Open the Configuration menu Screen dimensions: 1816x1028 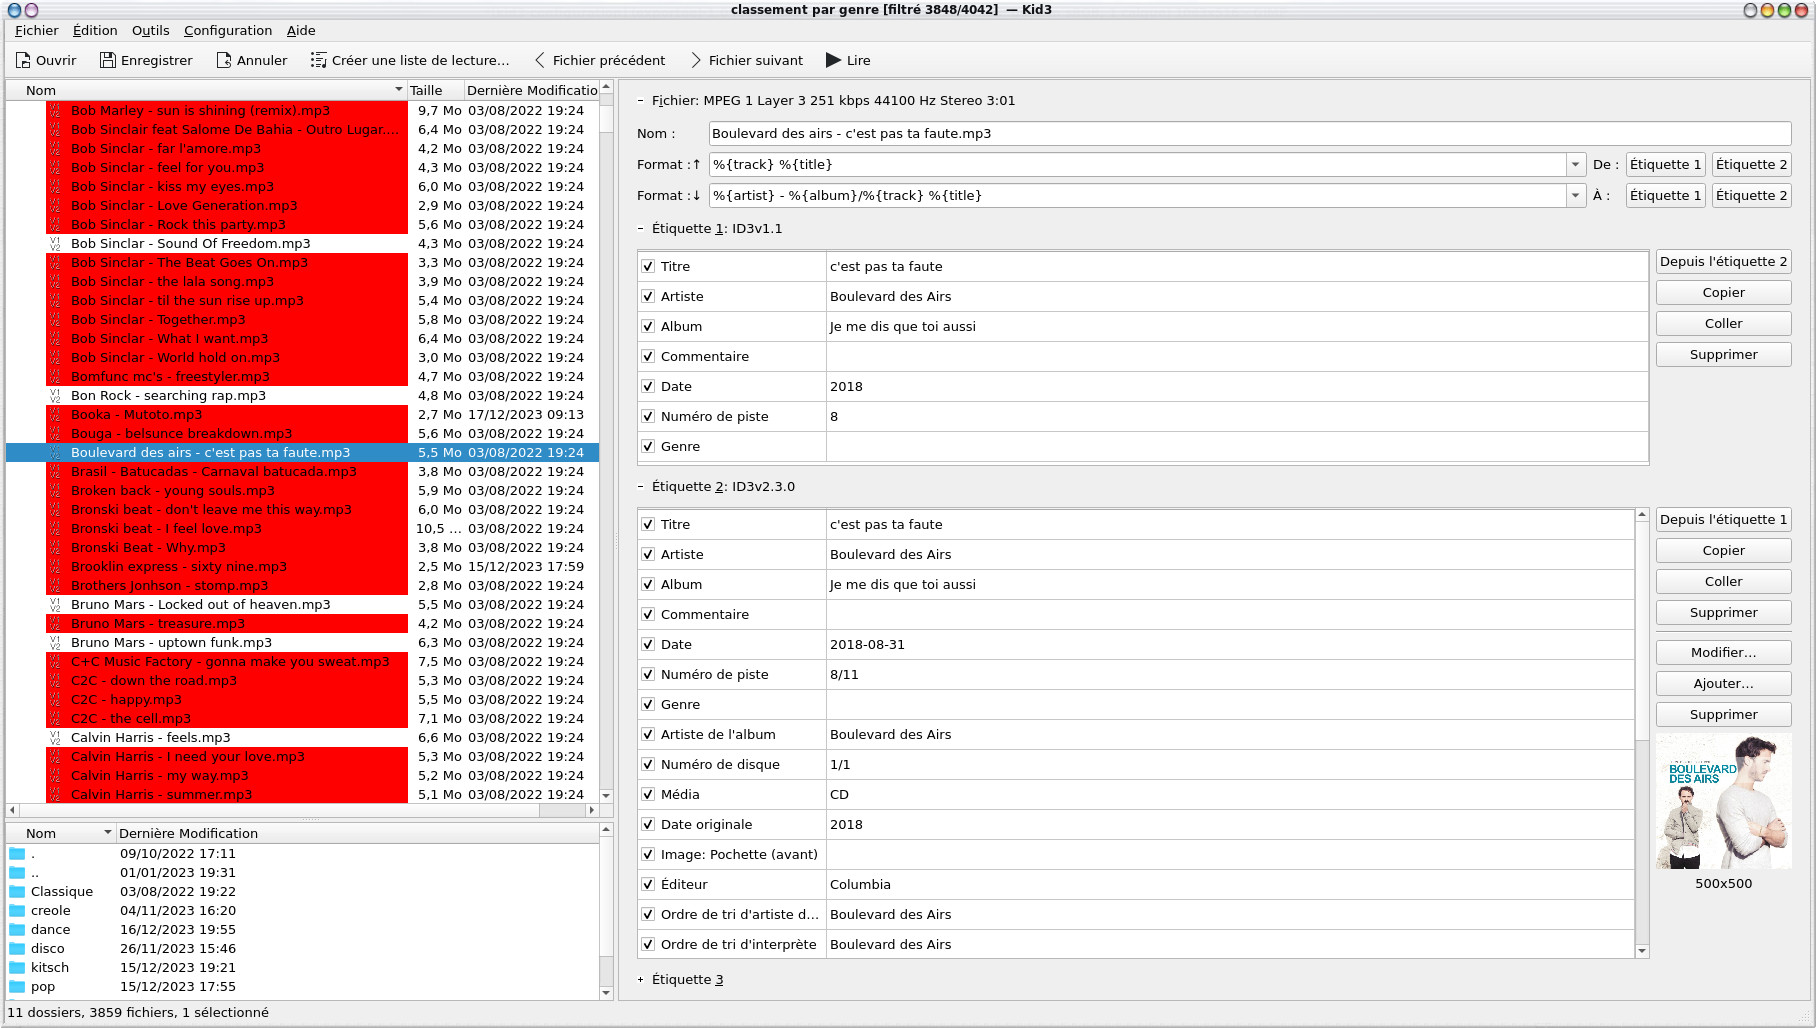(228, 31)
